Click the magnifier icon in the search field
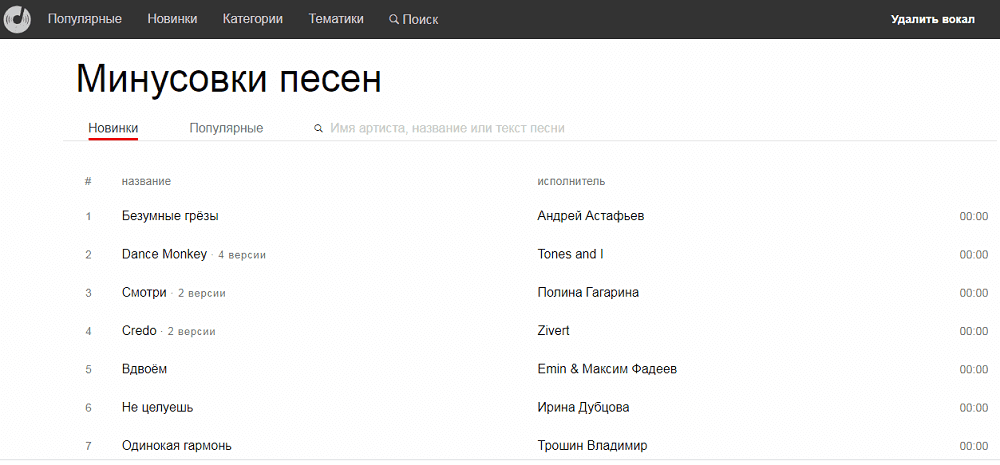Image resolution: width=1000 pixels, height=465 pixels. point(318,129)
